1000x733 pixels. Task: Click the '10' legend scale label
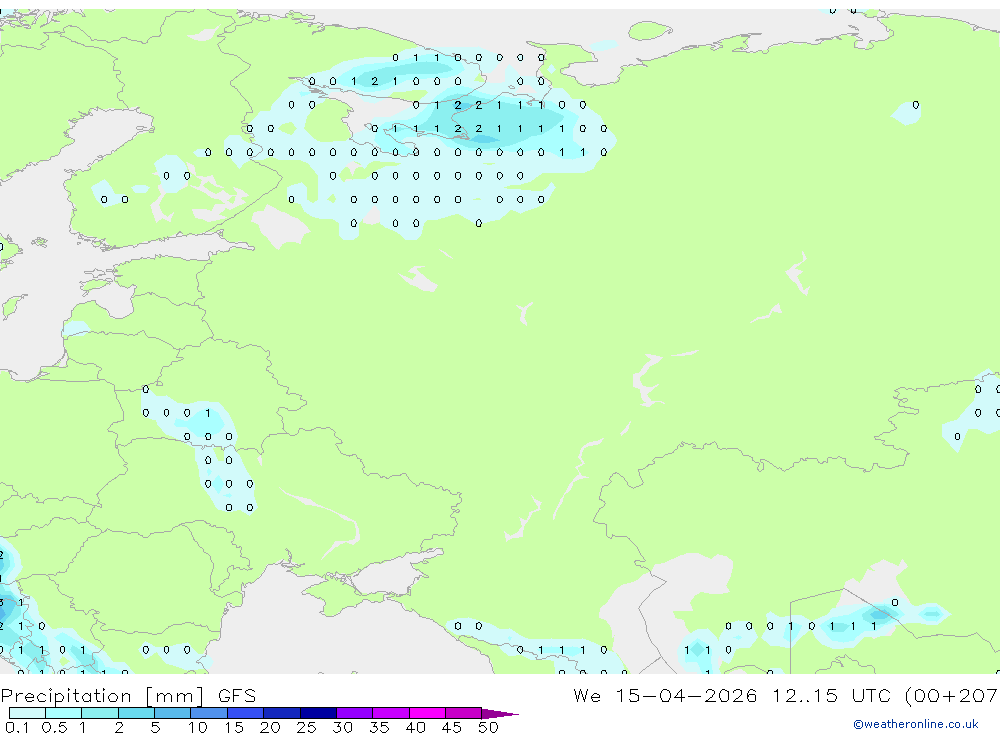pyautogui.click(x=198, y=727)
